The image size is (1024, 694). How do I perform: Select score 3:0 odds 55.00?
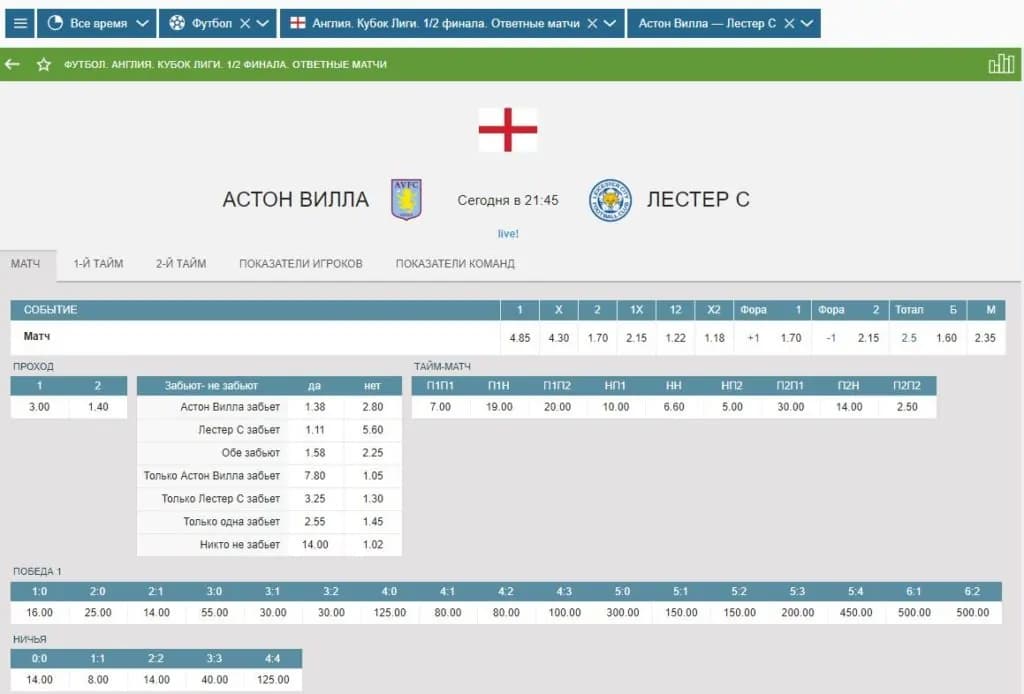(214, 612)
